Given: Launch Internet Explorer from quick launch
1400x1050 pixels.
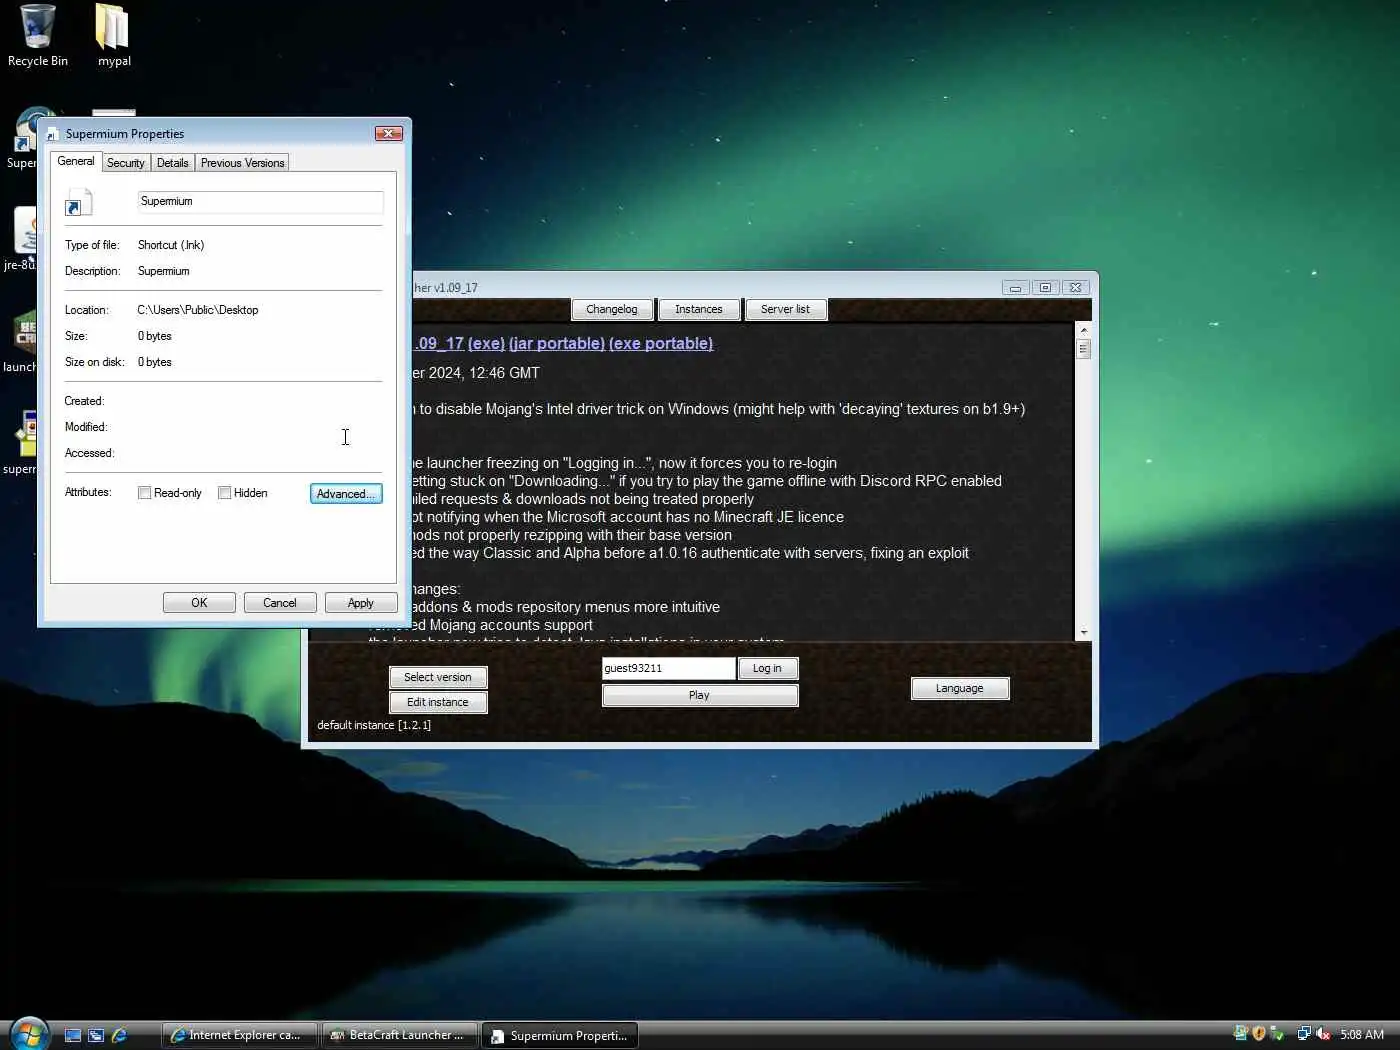Looking at the screenshot, I should (119, 1035).
